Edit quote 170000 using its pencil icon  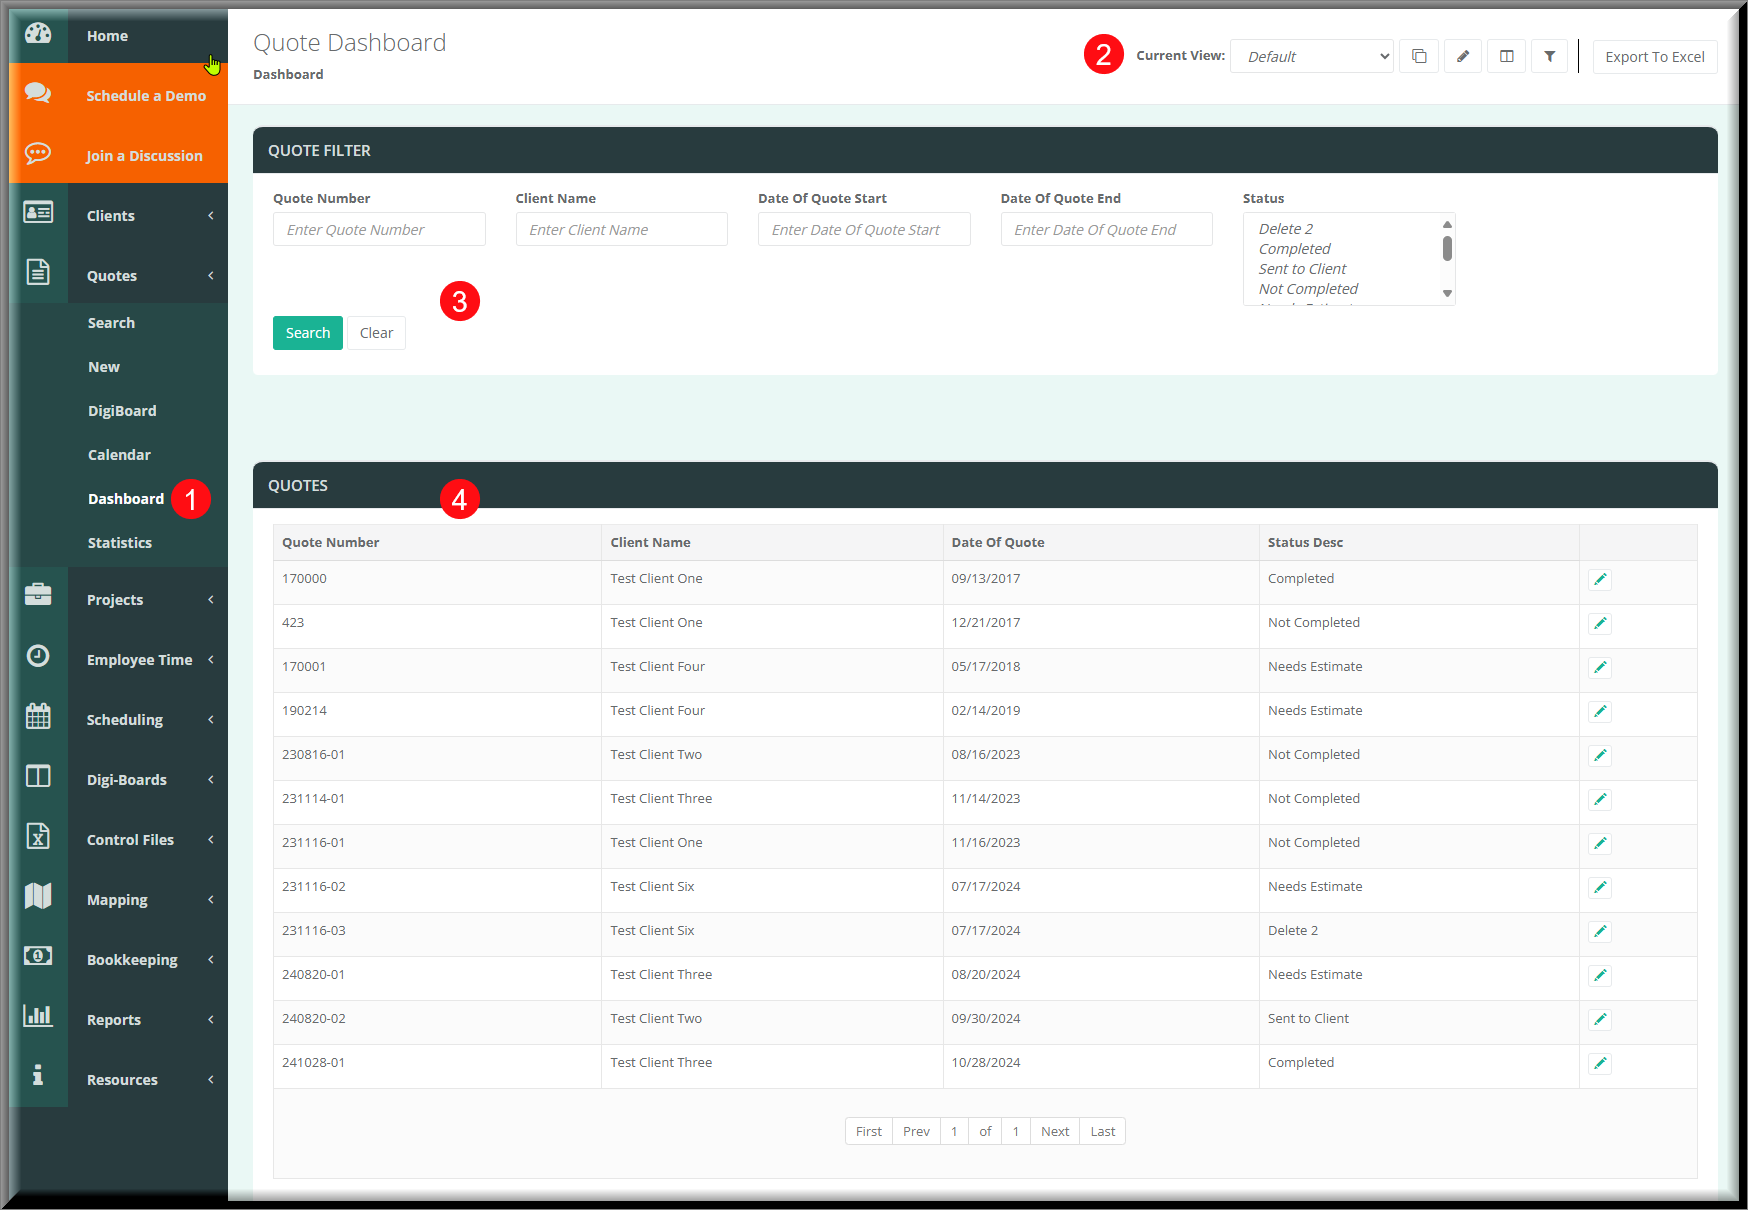coord(1600,579)
